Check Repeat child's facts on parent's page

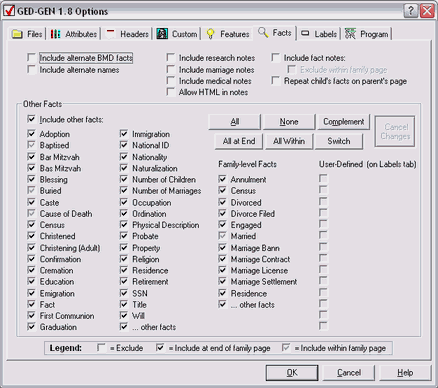tap(276, 81)
